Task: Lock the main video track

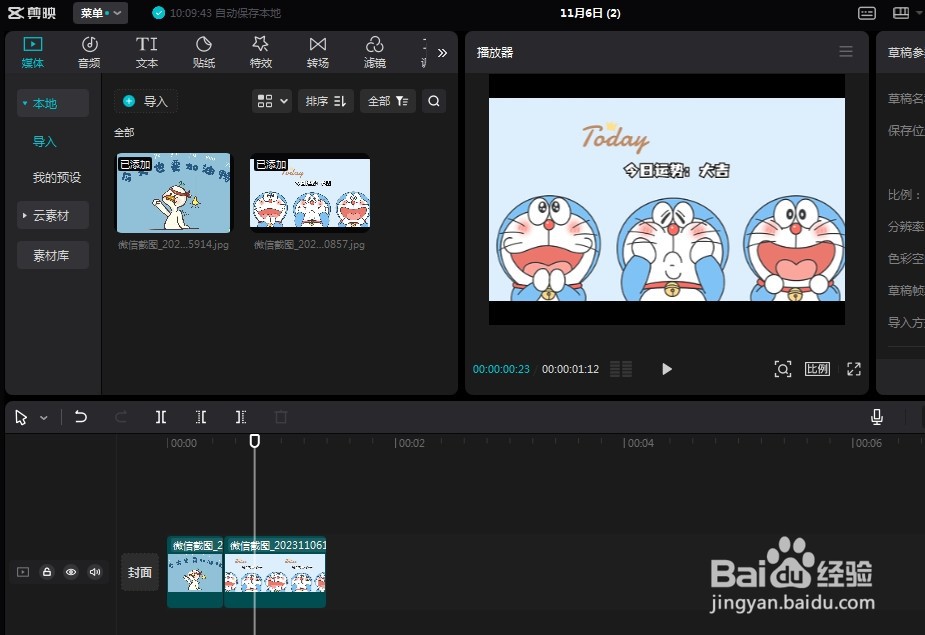Action: pyautogui.click(x=47, y=572)
